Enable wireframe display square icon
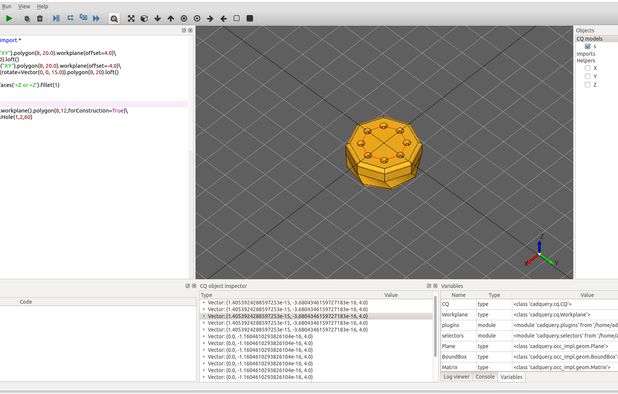618x394 pixels. (236, 18)
